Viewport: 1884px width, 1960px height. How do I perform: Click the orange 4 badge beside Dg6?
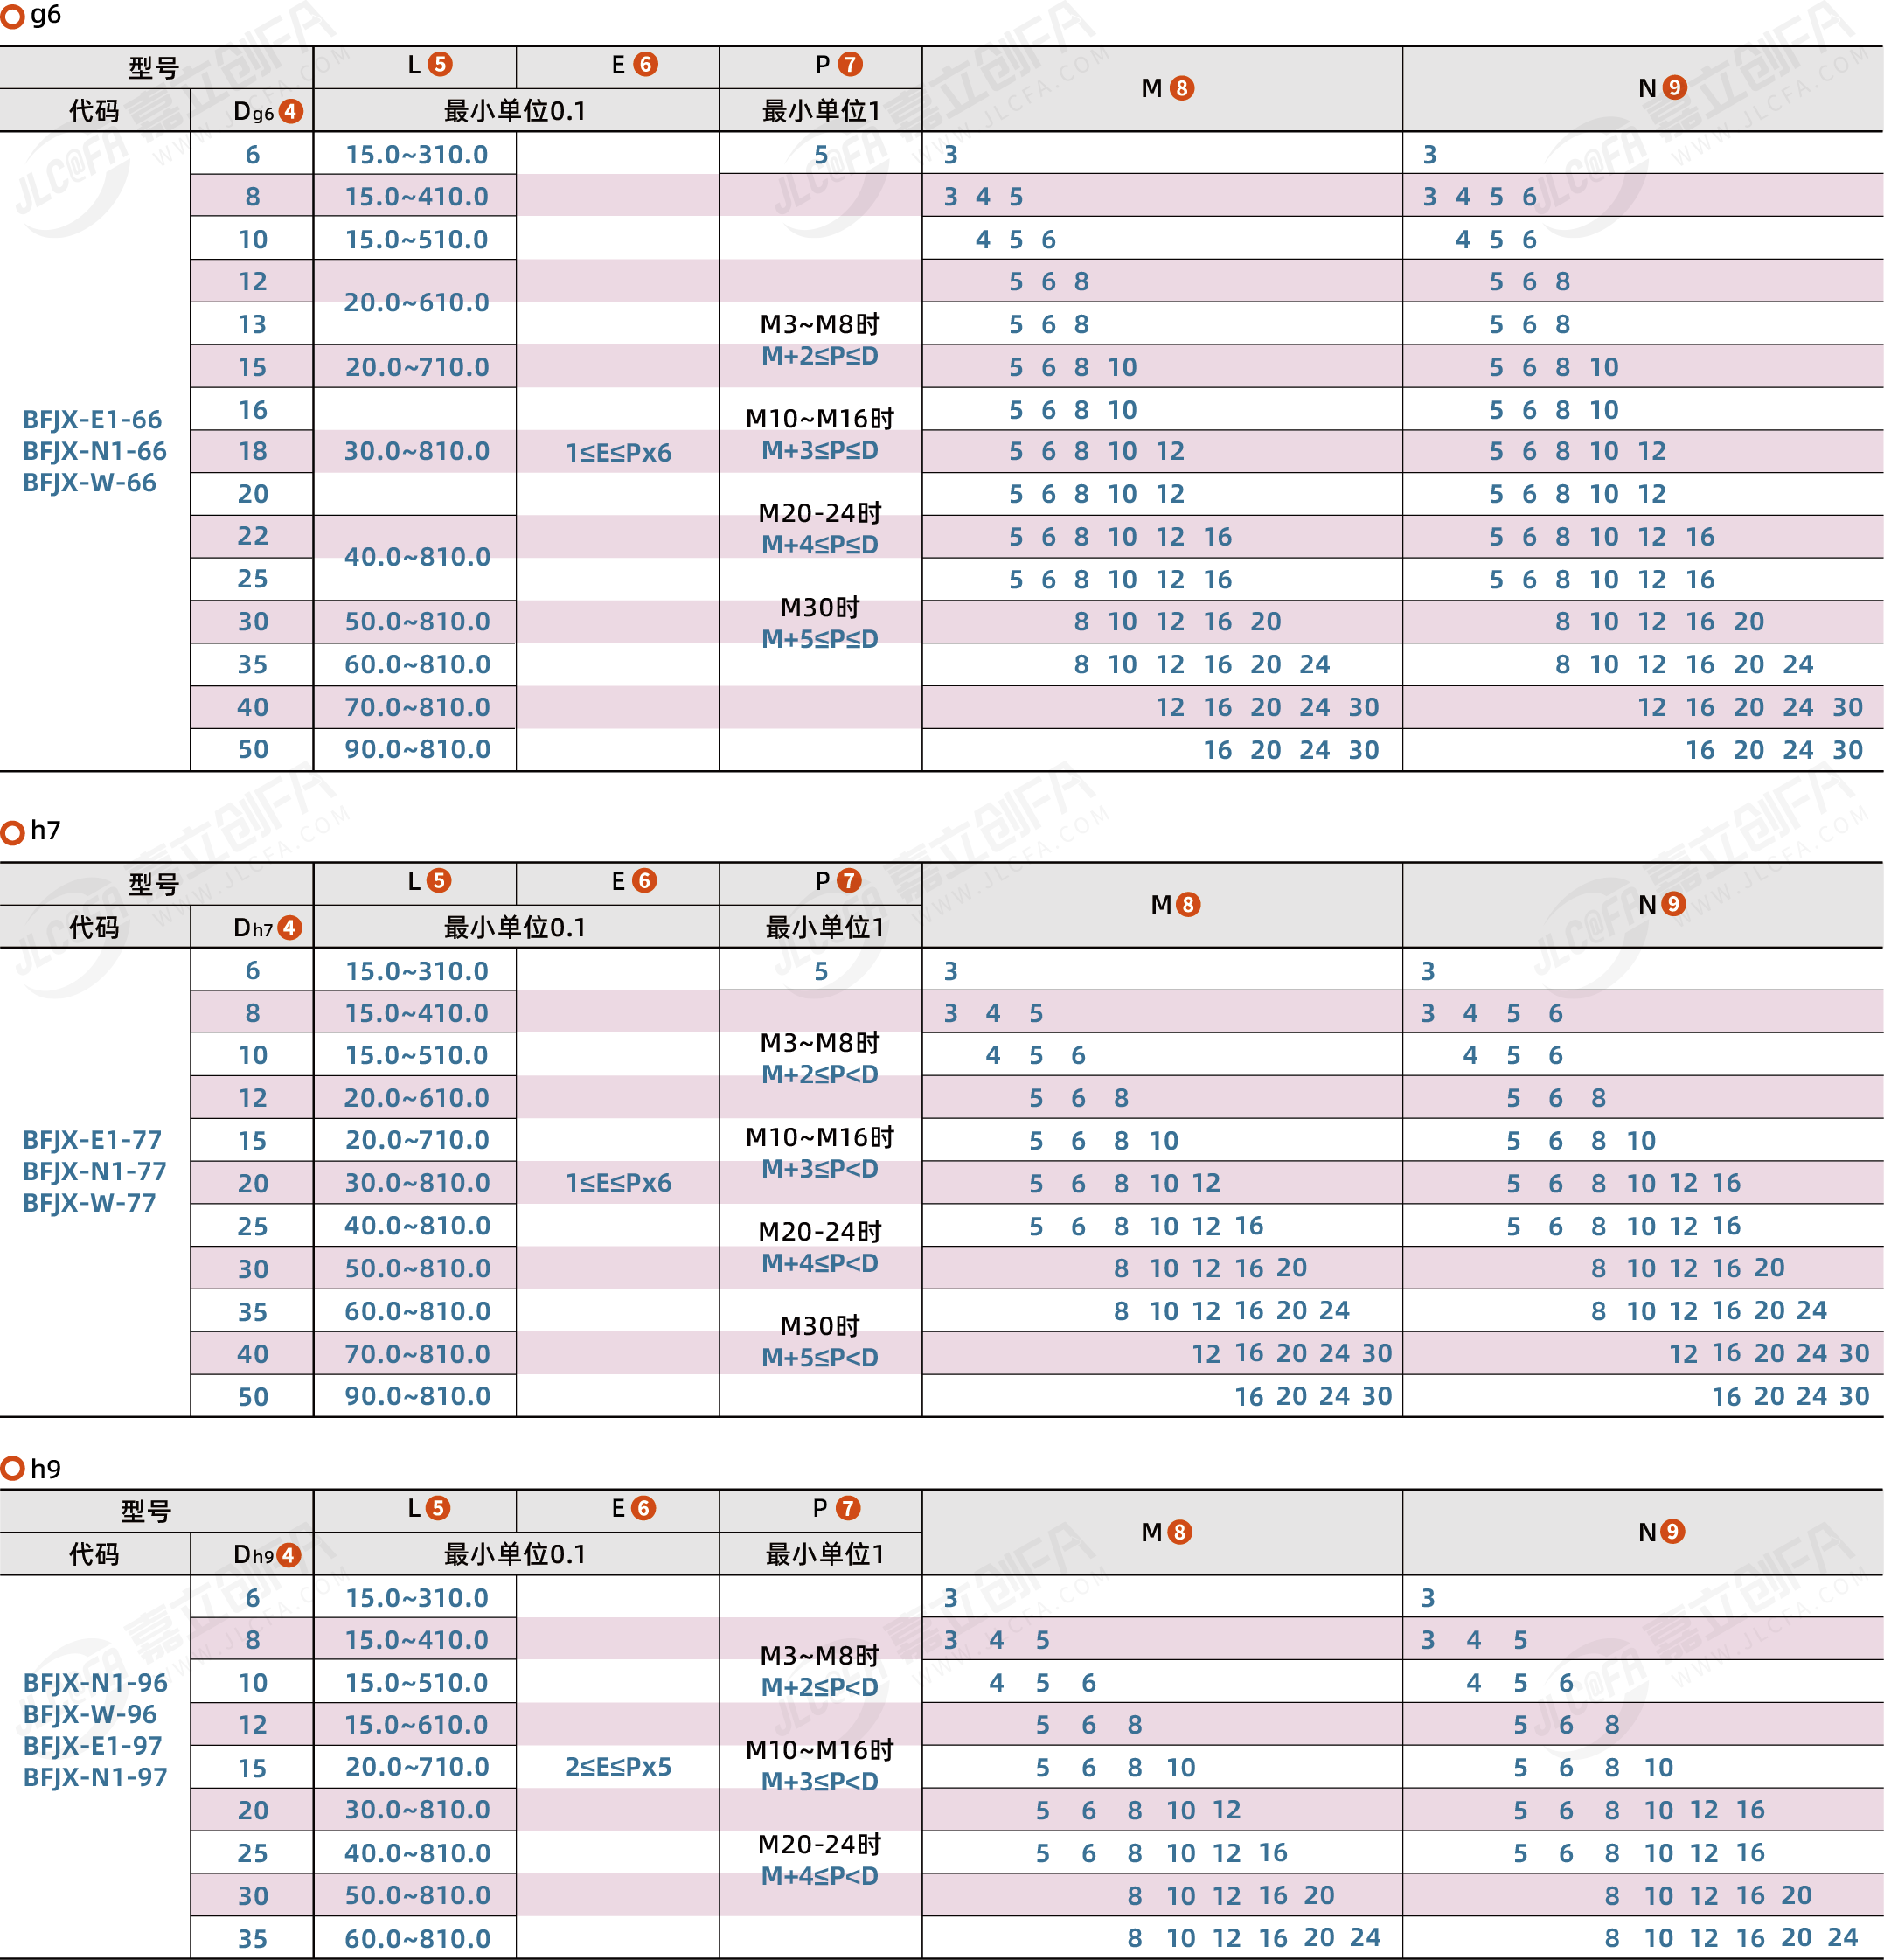(290, 111)
